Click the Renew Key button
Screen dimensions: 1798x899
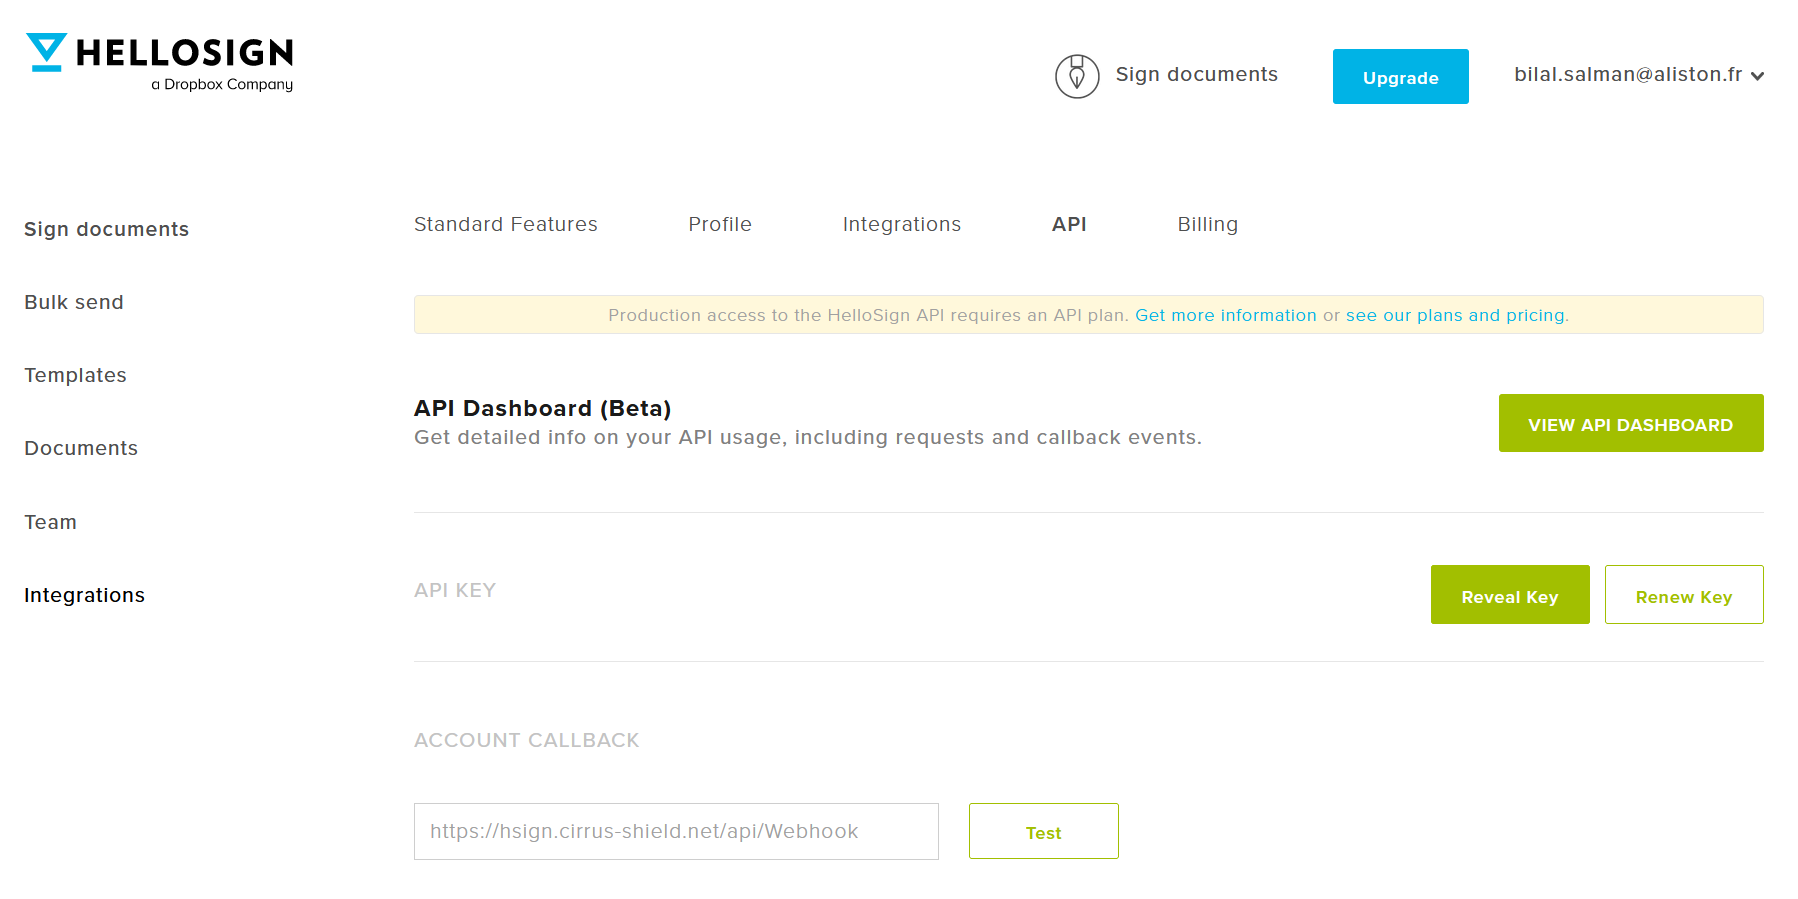click(x=1683, y=596)
